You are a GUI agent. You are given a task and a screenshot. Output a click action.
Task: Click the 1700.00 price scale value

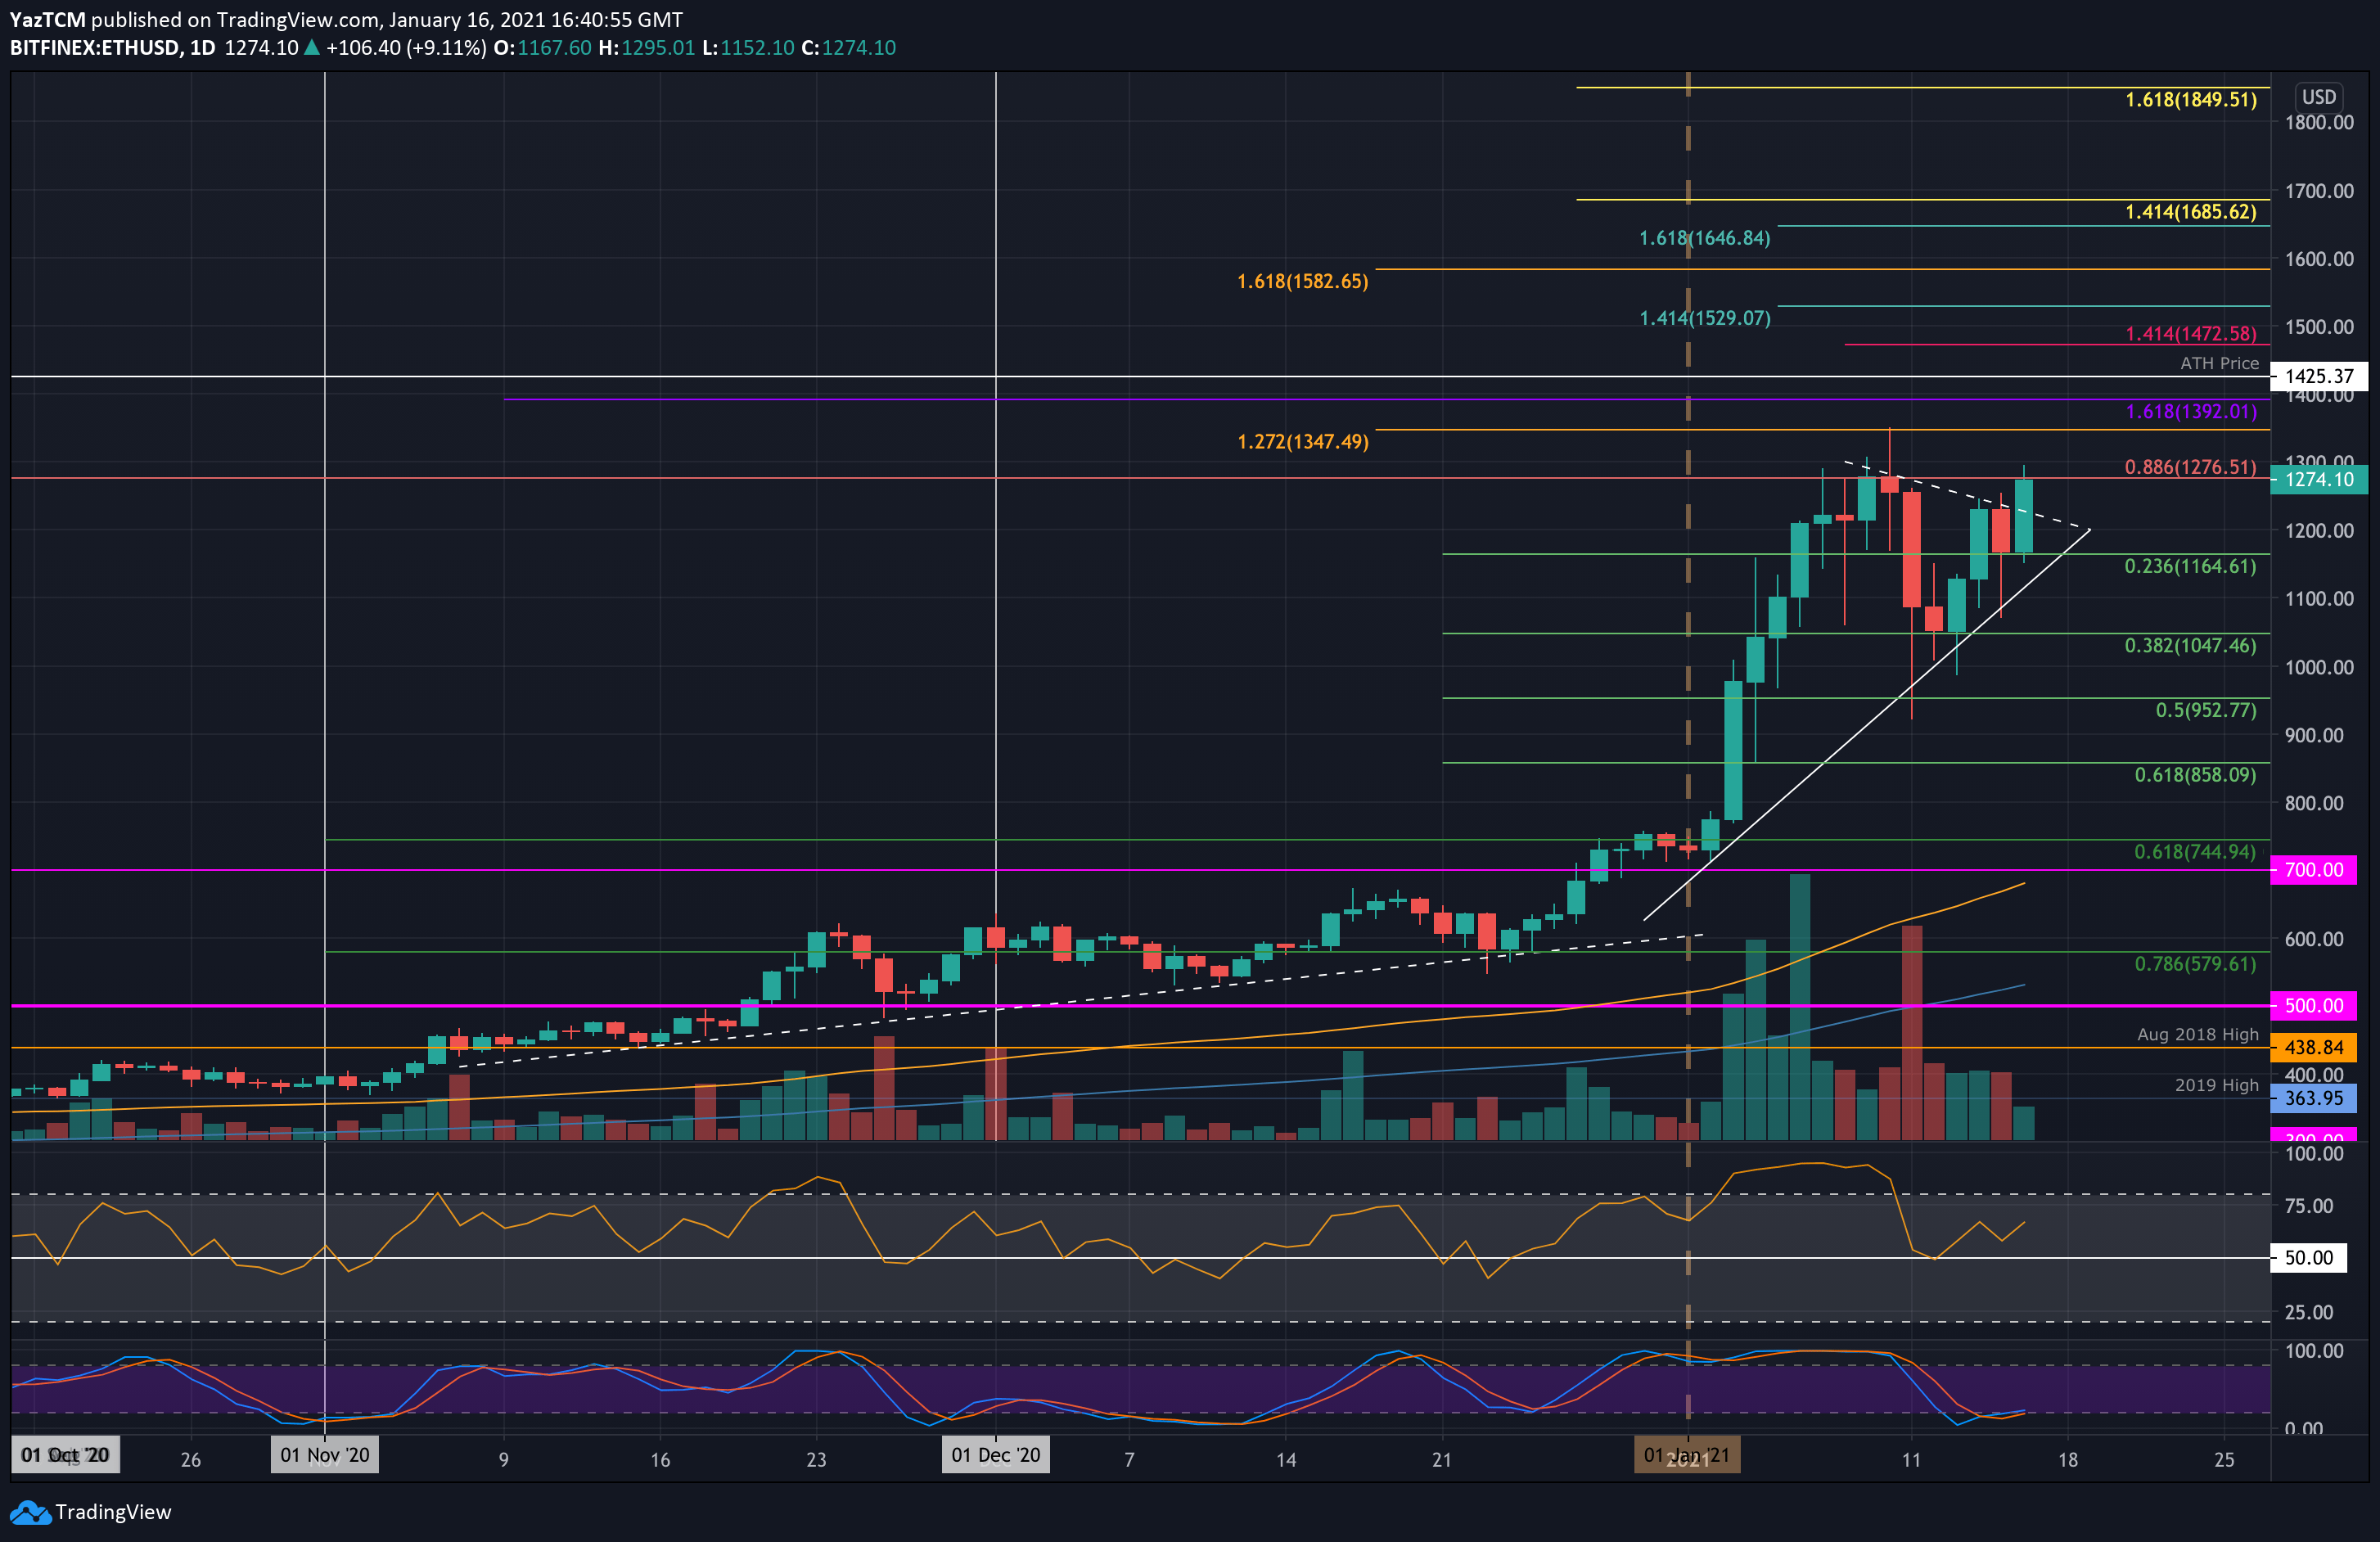pos(2319,190)
